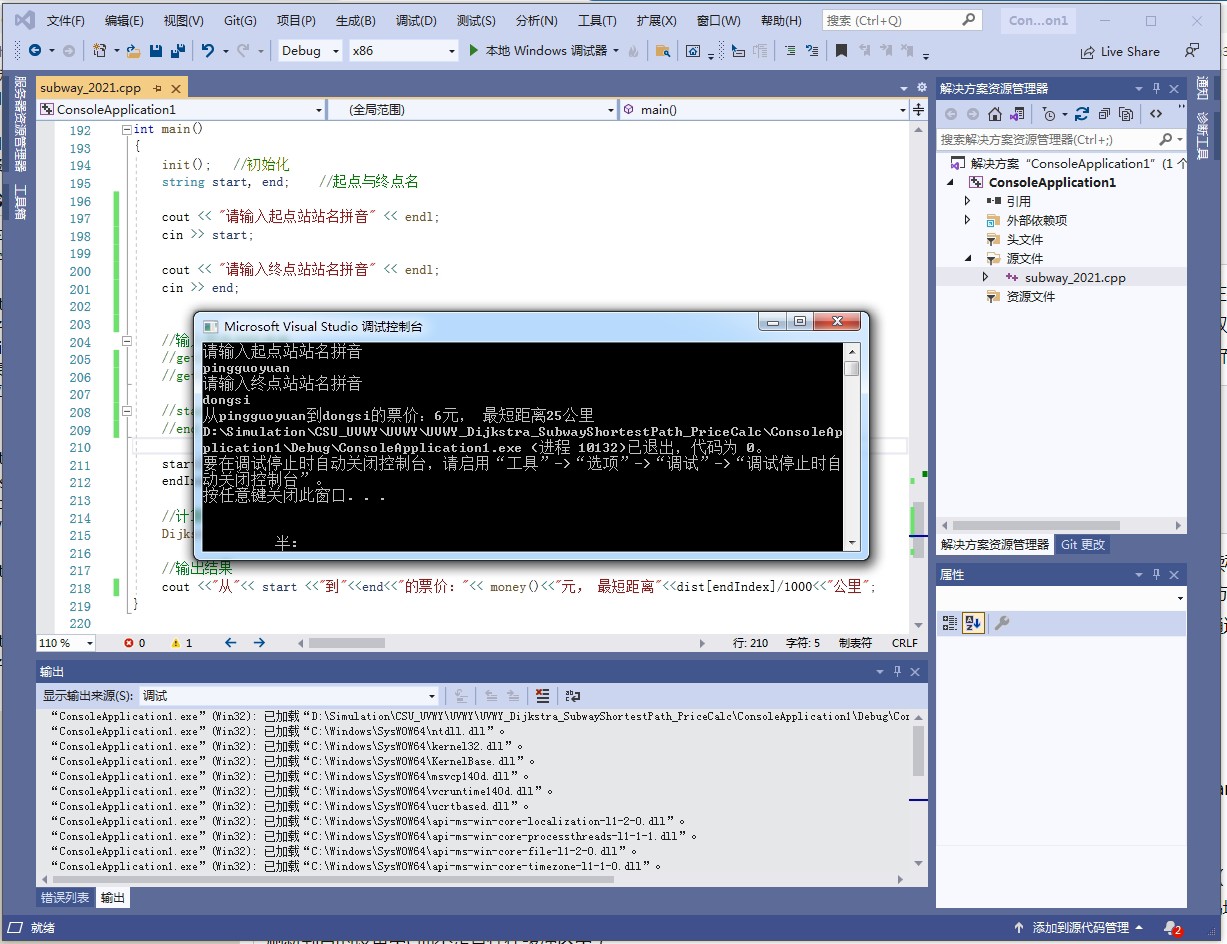1227x944 pixels.
Task: Collapse int main() code fold at line 192
Action: [126, 130]
